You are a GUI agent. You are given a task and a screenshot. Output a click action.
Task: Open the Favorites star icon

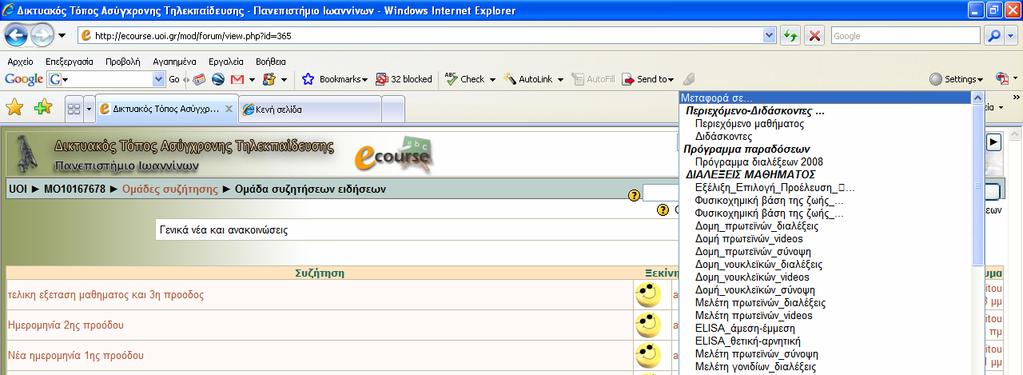[14, 108]
